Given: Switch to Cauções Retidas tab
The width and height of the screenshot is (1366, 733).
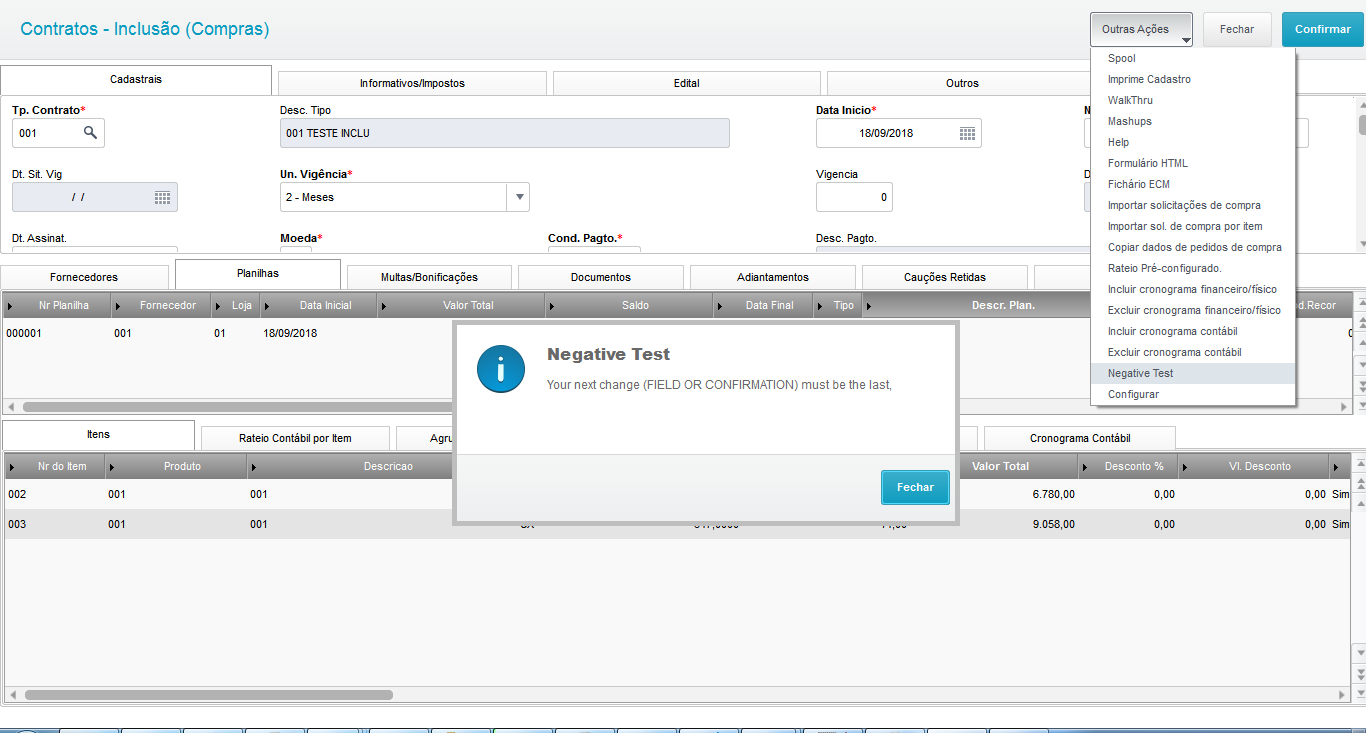Looking at the screenshot, I should point(945,277).
